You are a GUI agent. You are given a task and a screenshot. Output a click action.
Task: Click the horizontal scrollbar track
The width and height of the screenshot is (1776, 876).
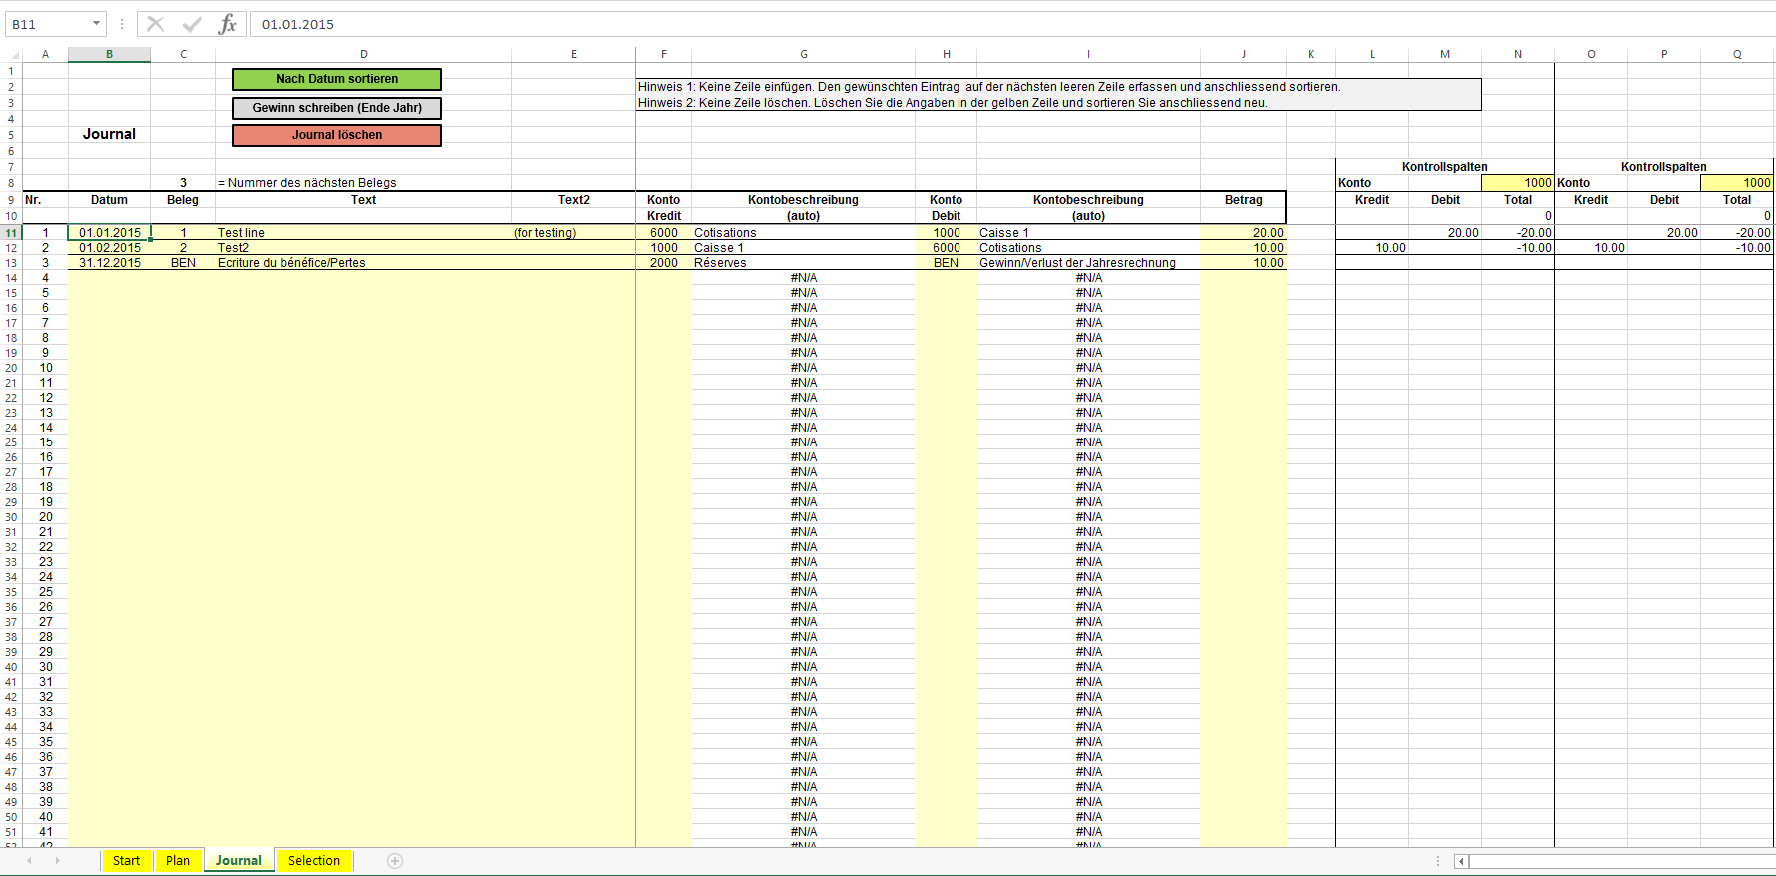pyautogui.click(x=1621, y=861)
